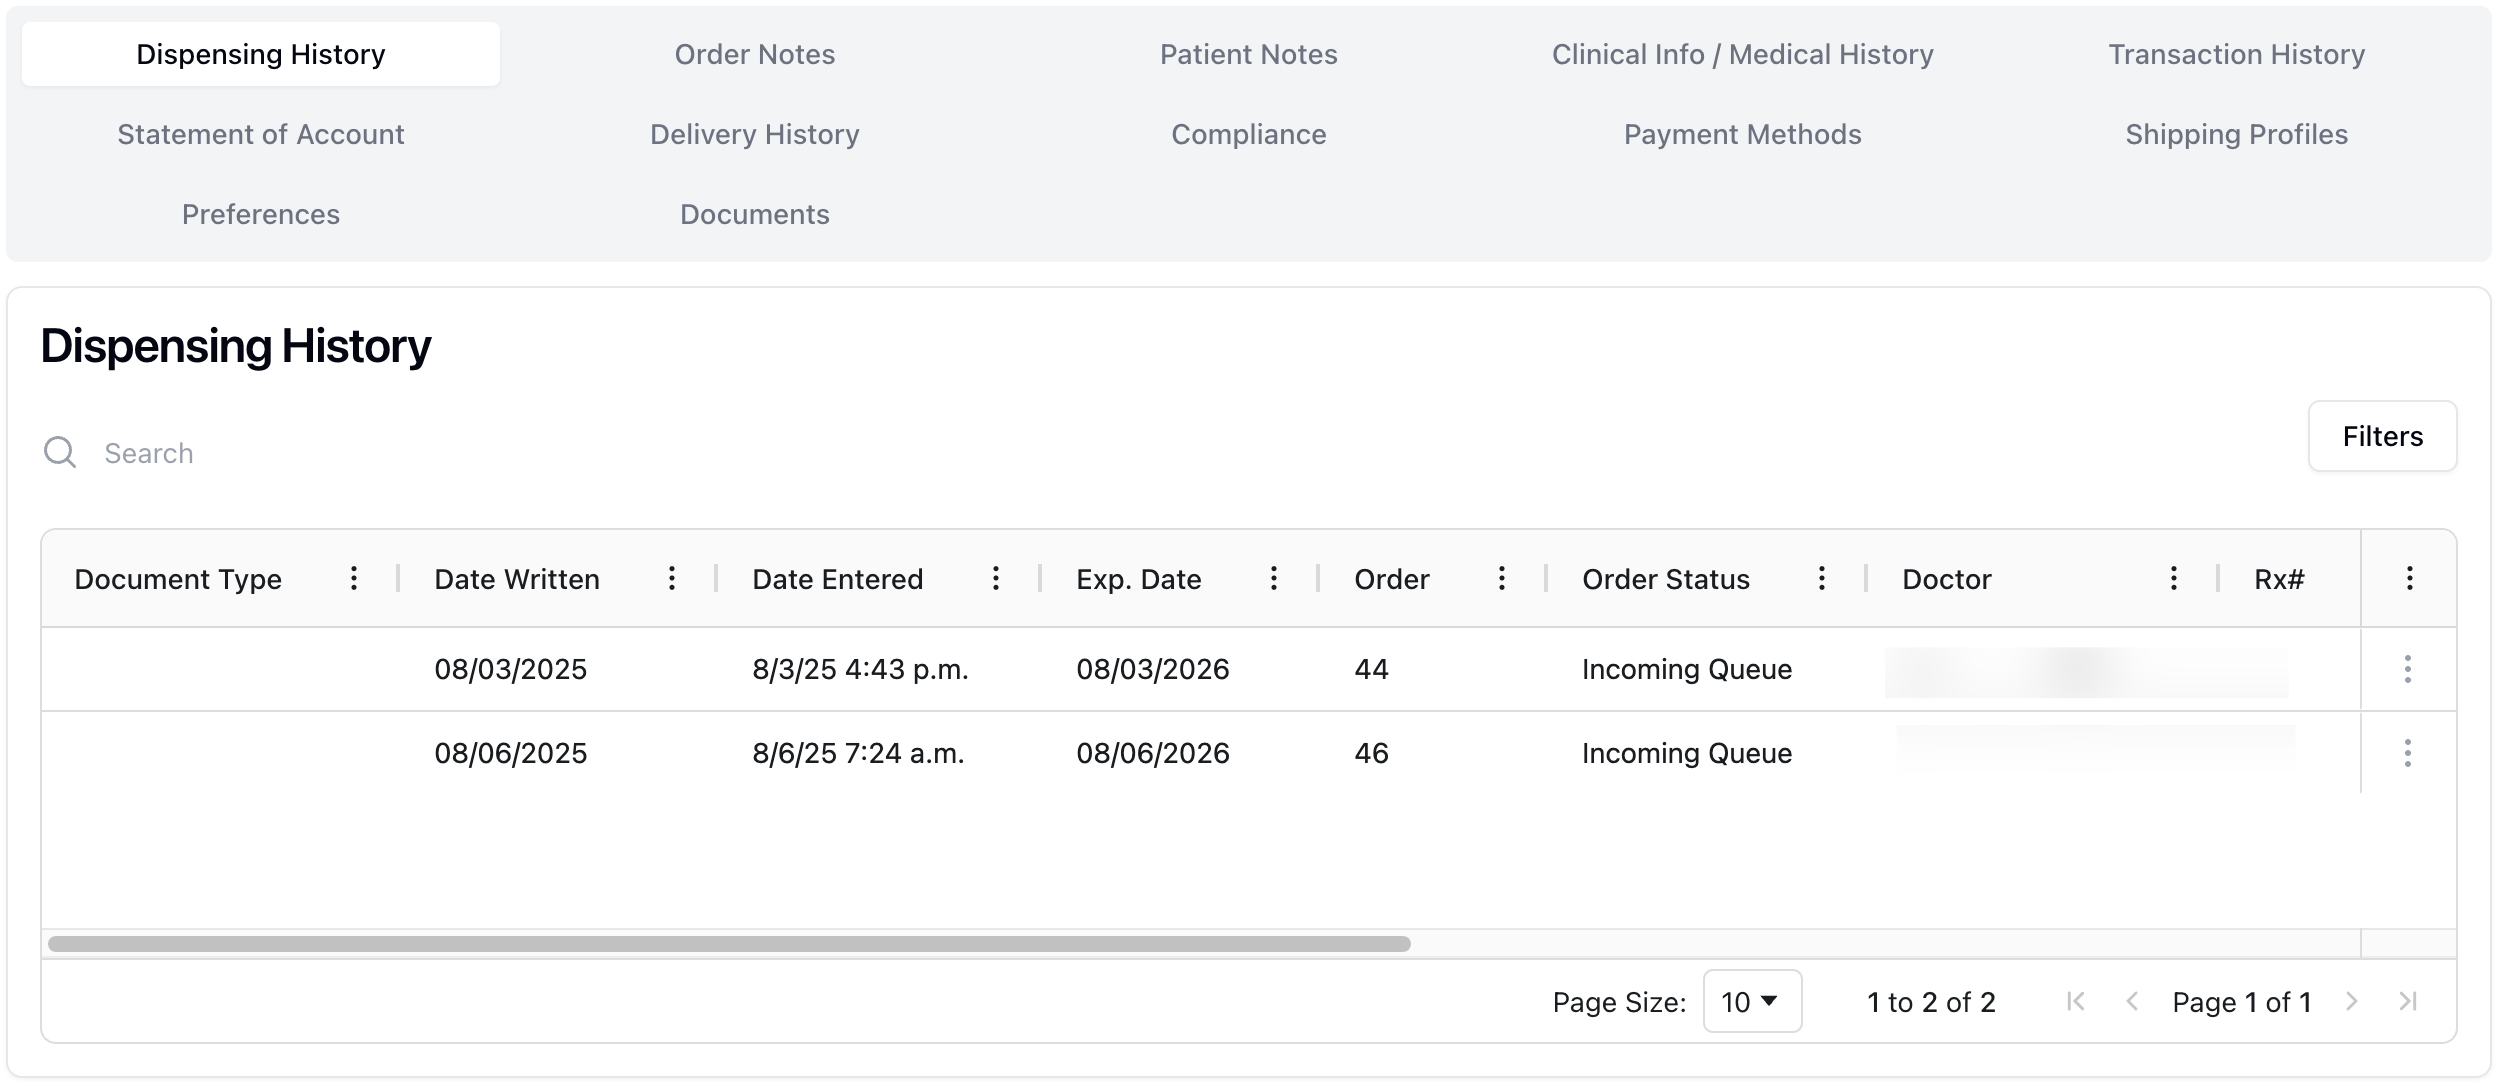2504x1086 pixels.
Task: Jump to the first page
Action: click(2078, 1001)
